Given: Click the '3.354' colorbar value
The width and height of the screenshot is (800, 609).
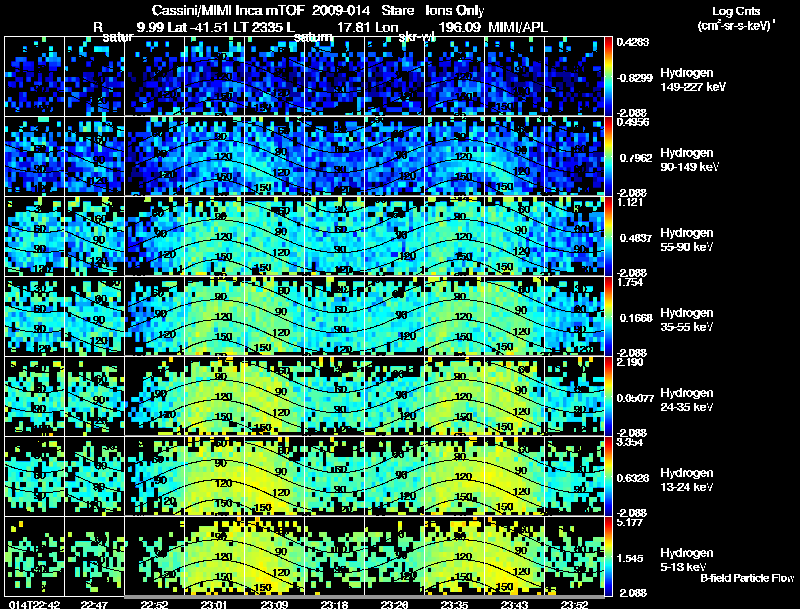Looking at the screenshot, I should (630, 442).
